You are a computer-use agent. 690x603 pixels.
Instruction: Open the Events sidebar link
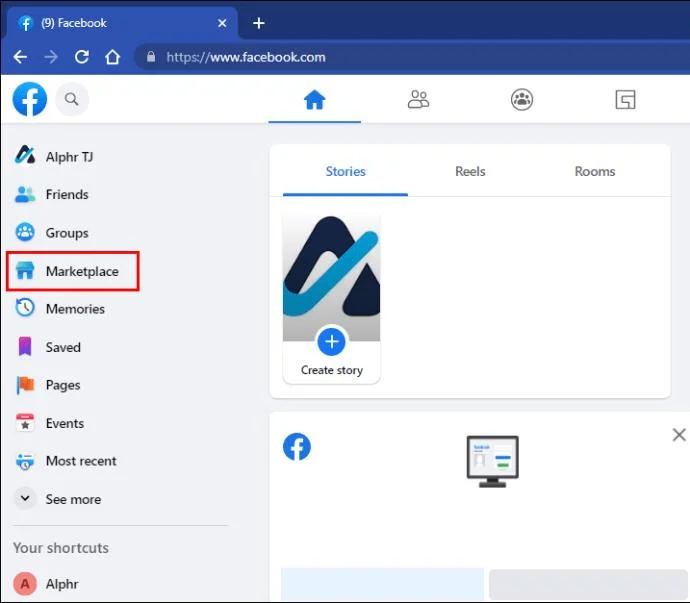pyautogui.click(x=65, y=423)
